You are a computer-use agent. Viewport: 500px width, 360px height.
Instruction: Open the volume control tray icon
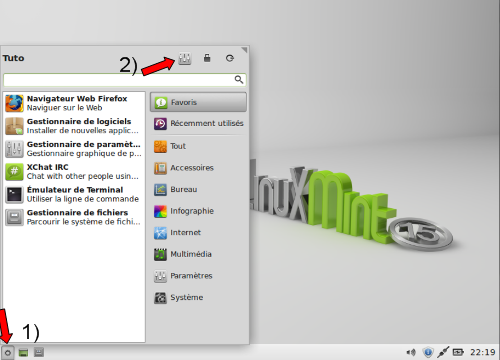[411, 352]
